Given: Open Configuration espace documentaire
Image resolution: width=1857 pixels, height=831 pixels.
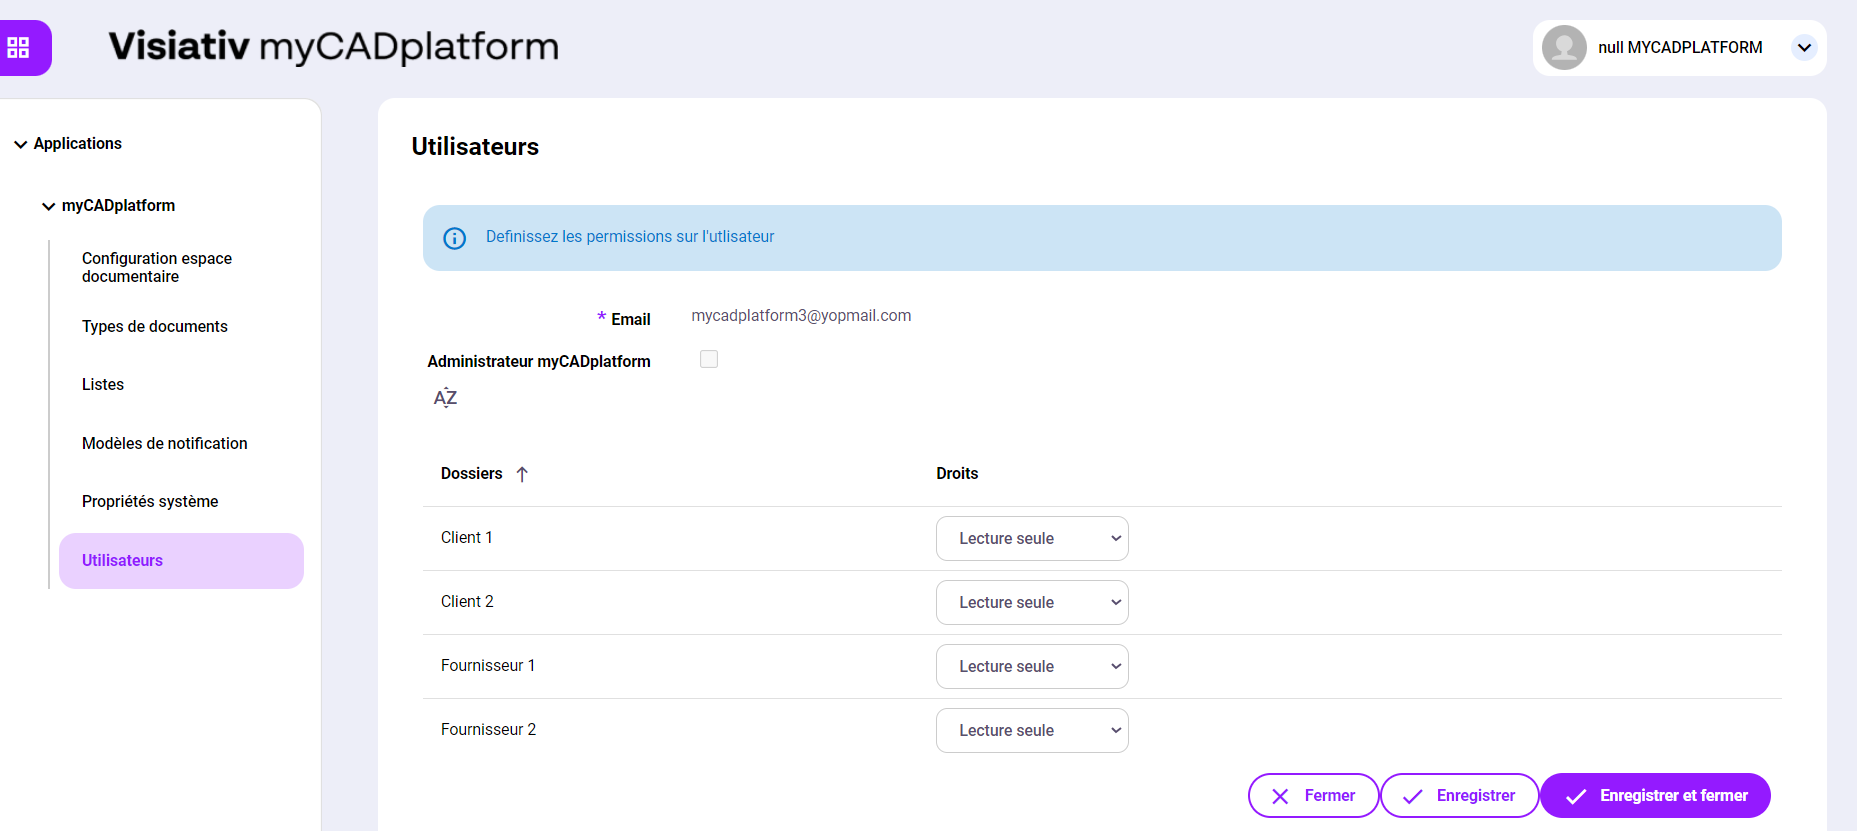Looking at the screenshot, I should (x=157, y=267).
